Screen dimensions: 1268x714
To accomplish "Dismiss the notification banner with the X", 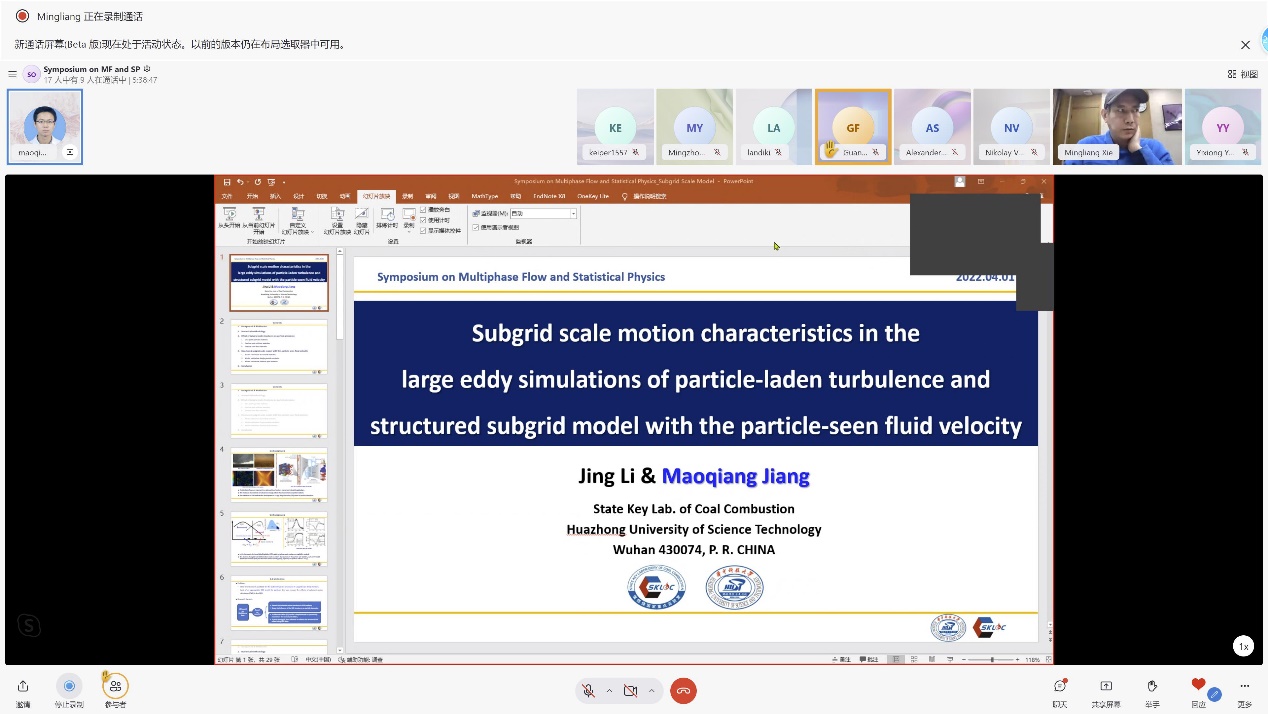I will (x=1245, y=45).
